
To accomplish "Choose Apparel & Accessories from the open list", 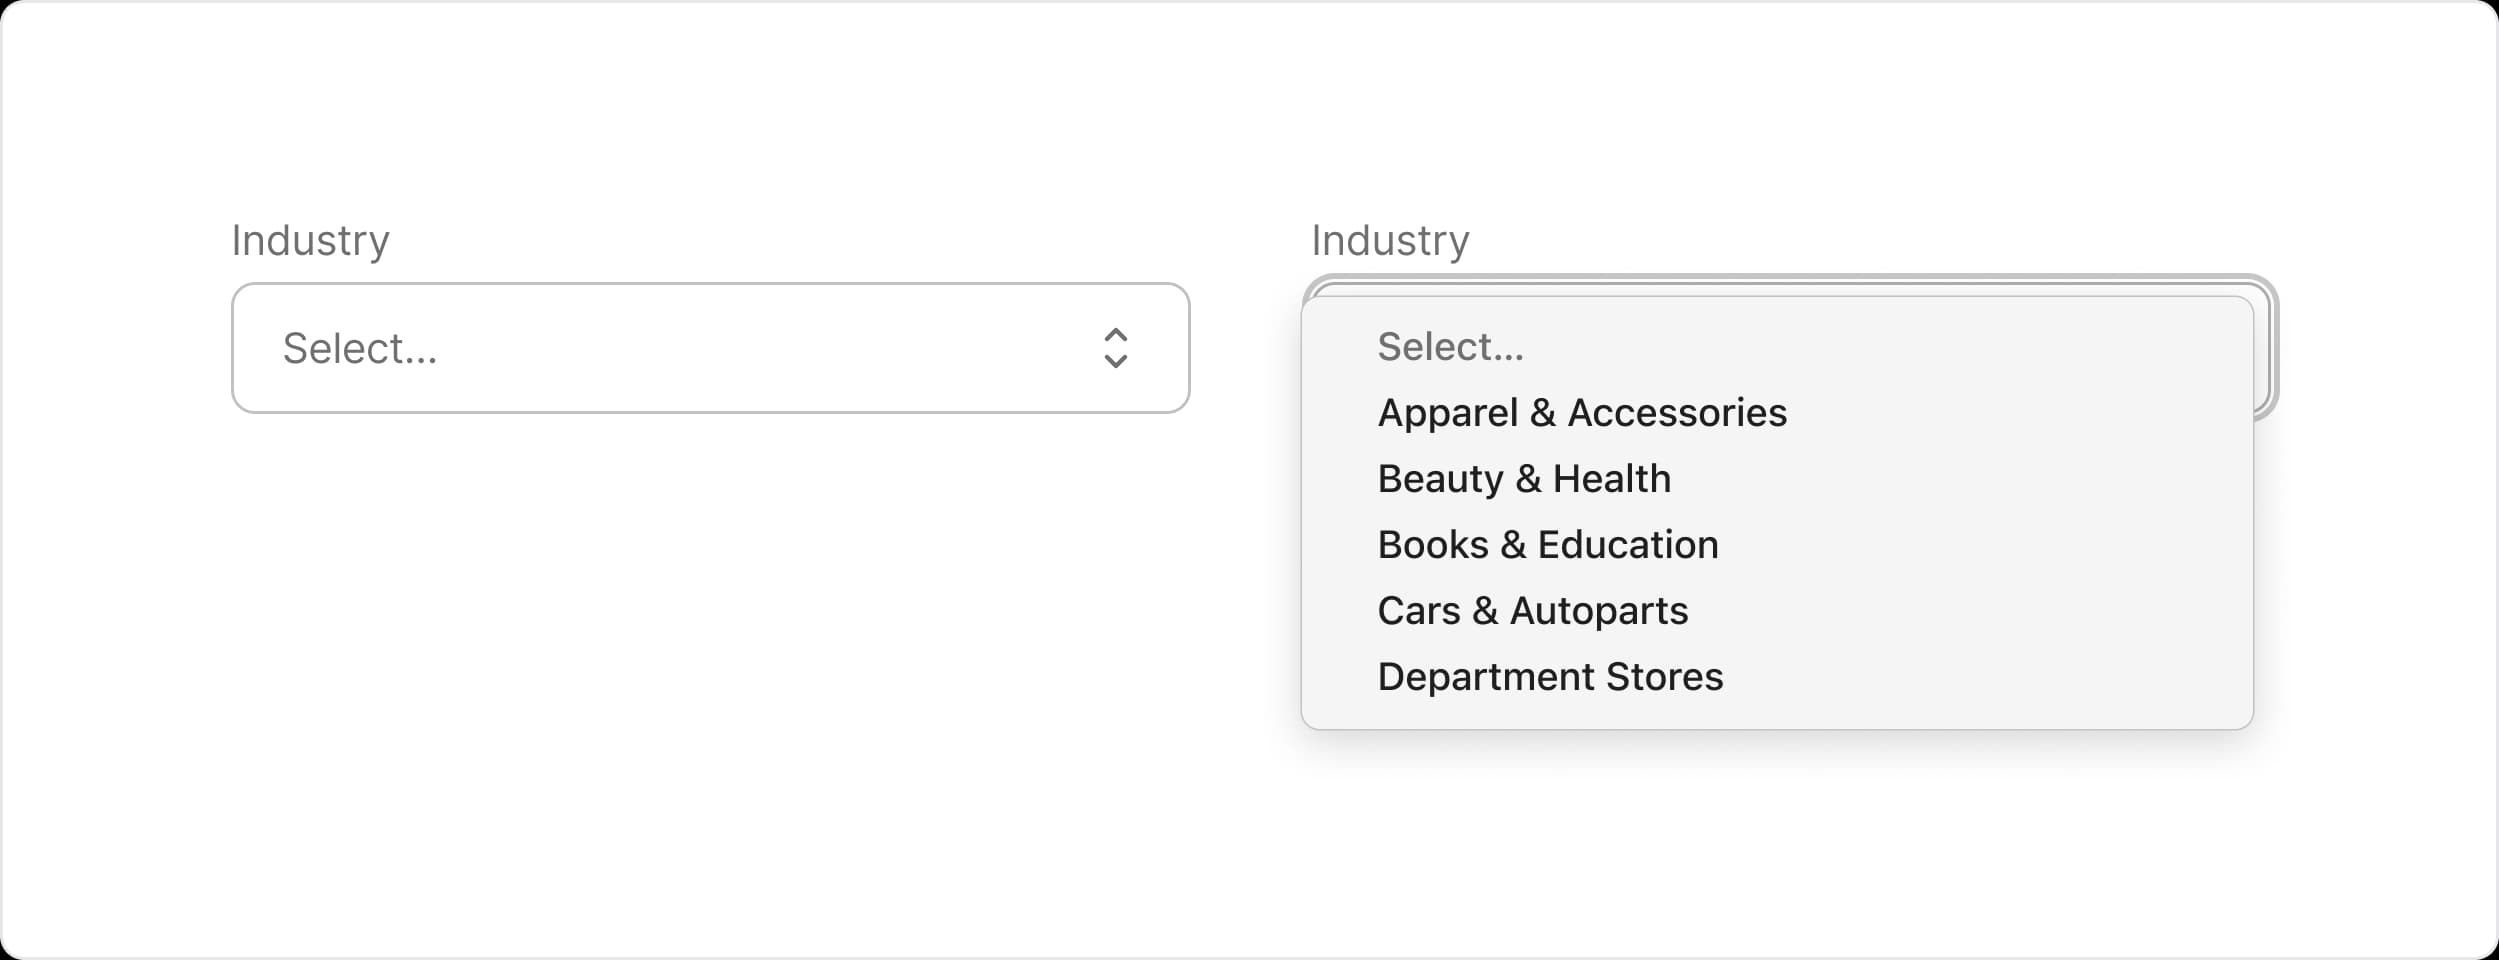I will 1581,413.
